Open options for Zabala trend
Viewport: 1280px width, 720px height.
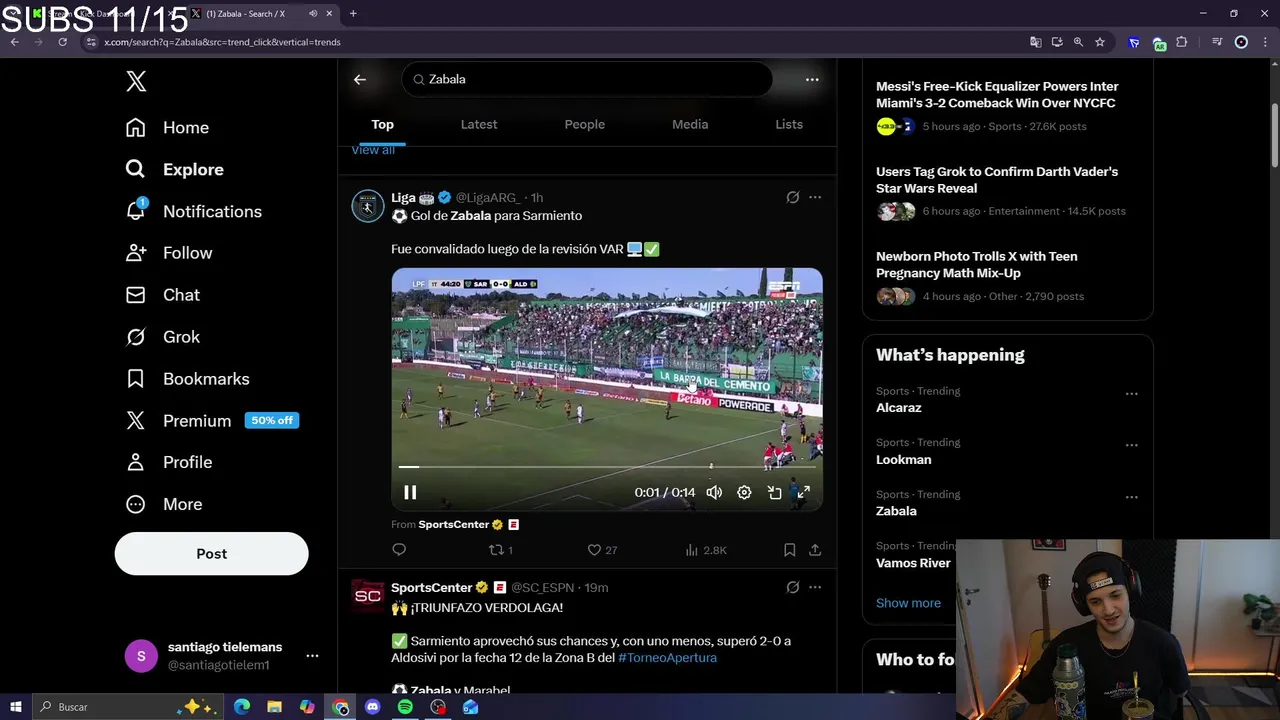click(1131, 497)
